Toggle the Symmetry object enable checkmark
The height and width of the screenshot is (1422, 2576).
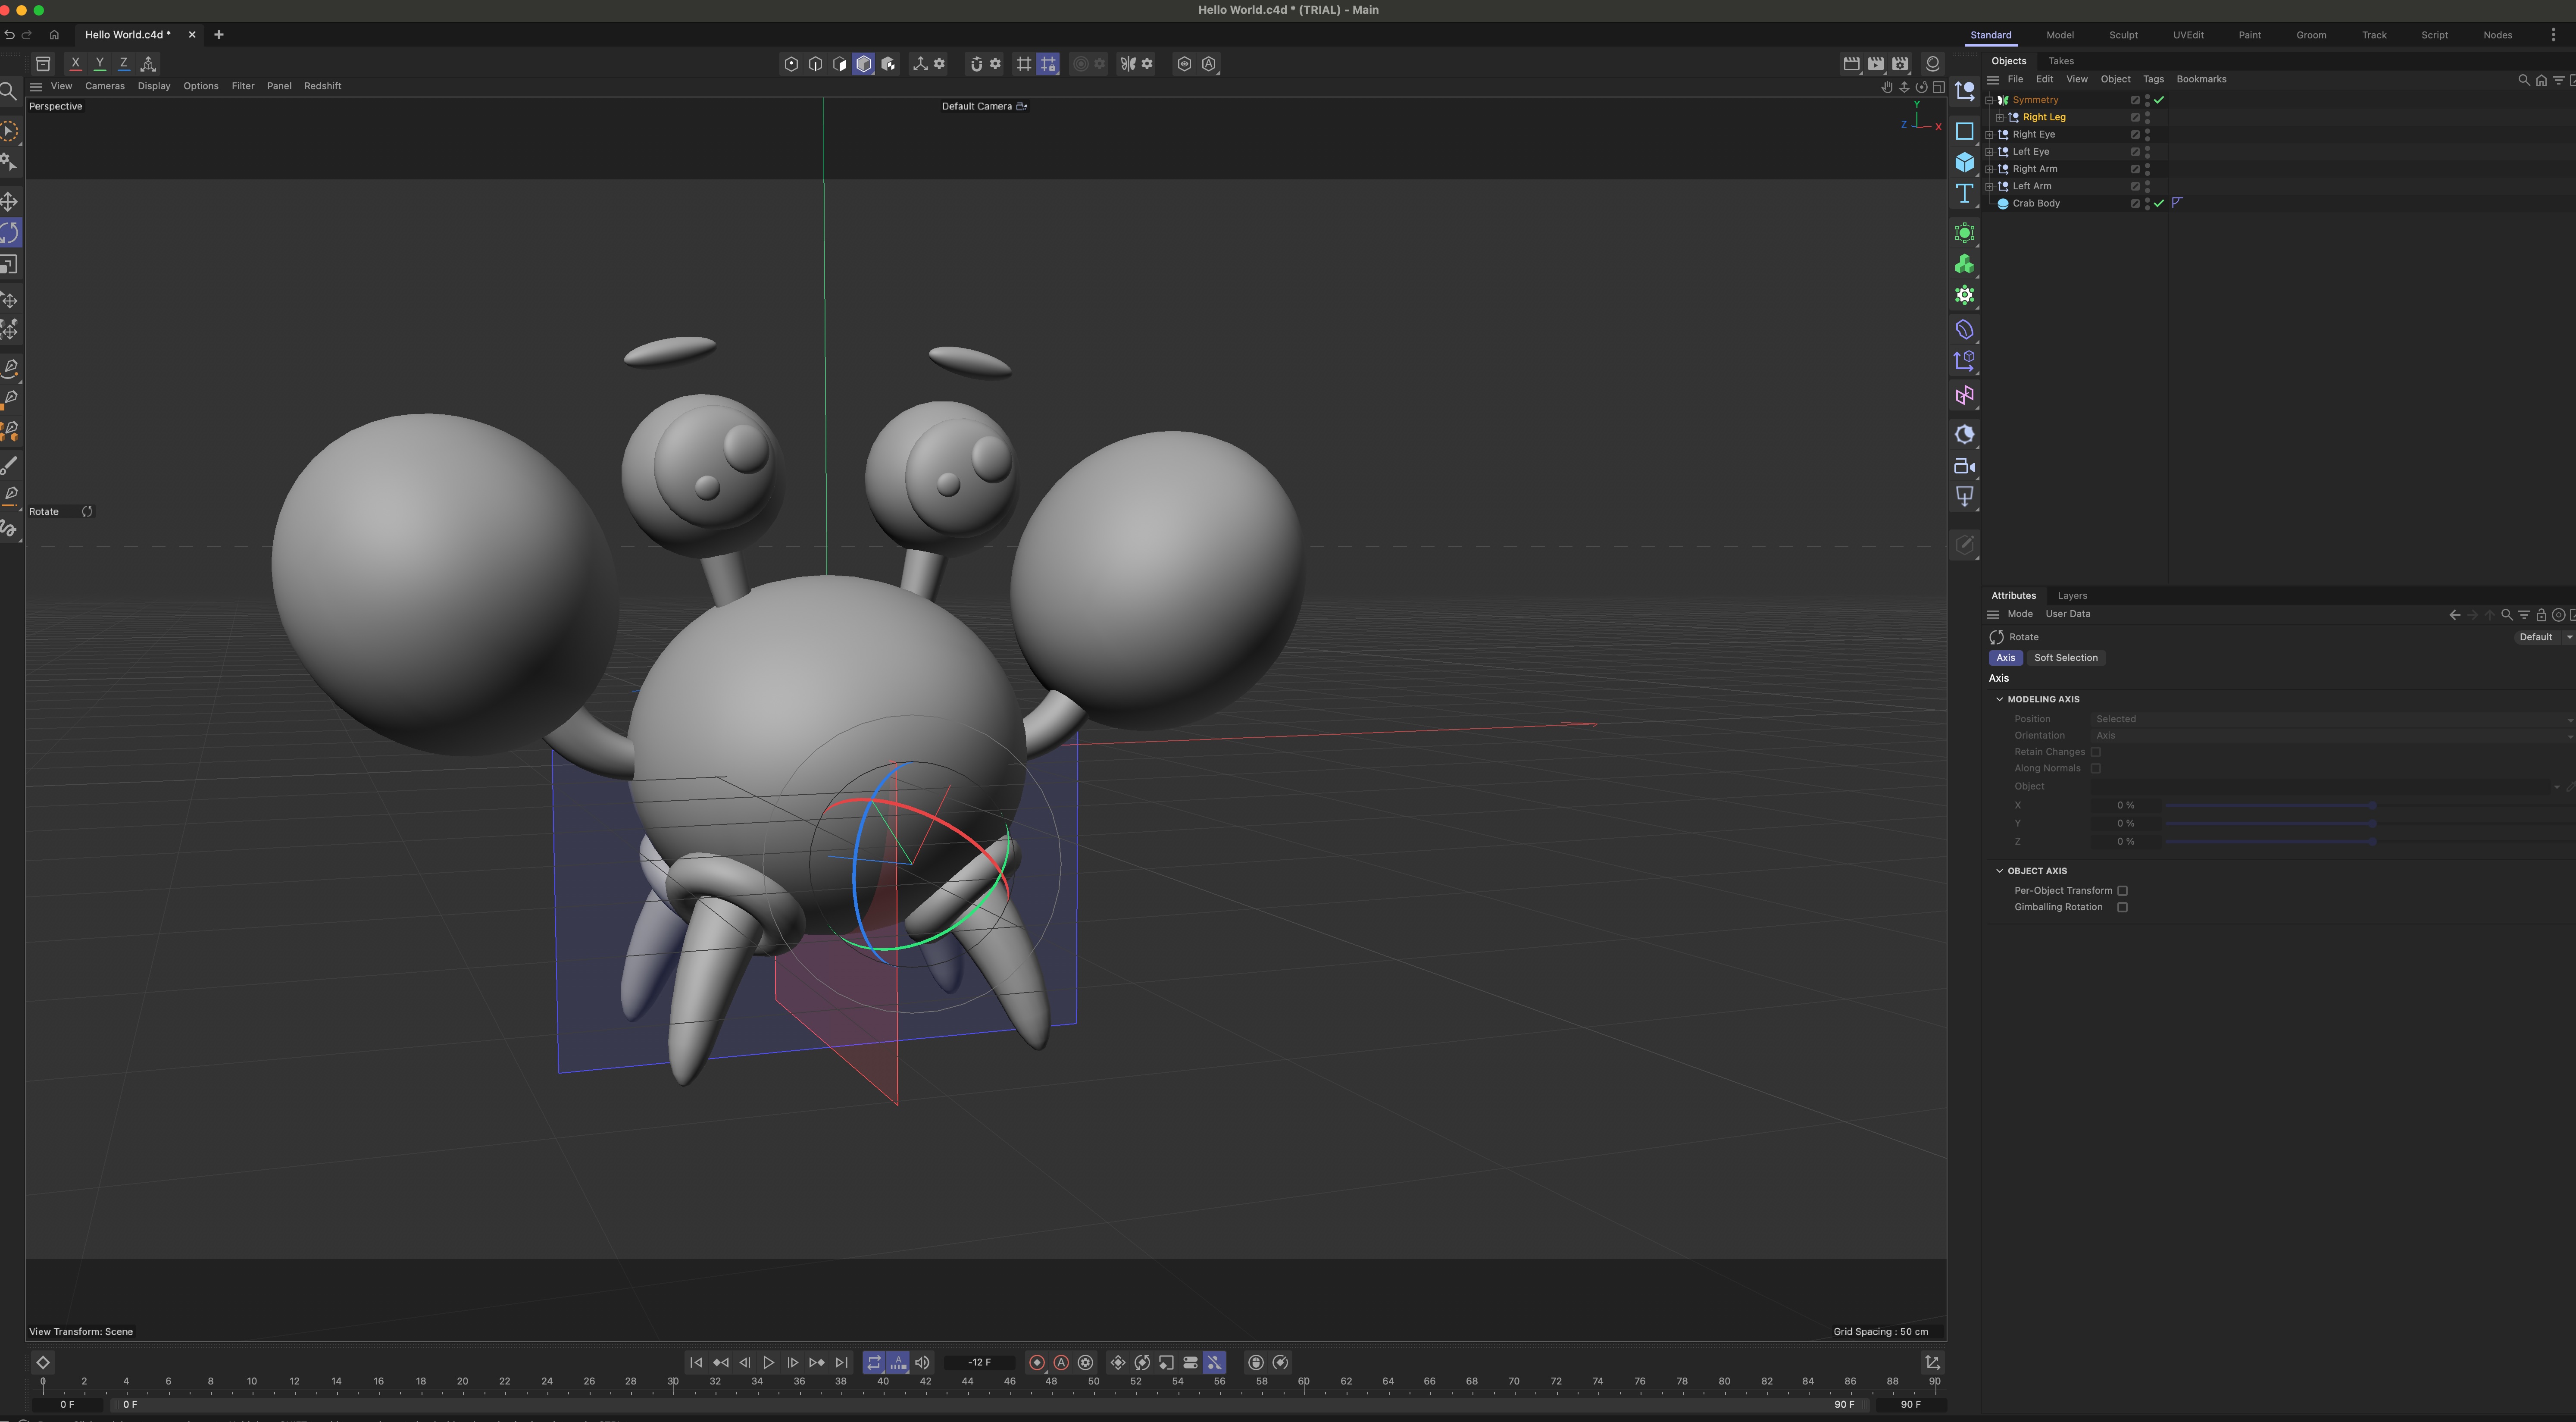(x=2159, y=100)
